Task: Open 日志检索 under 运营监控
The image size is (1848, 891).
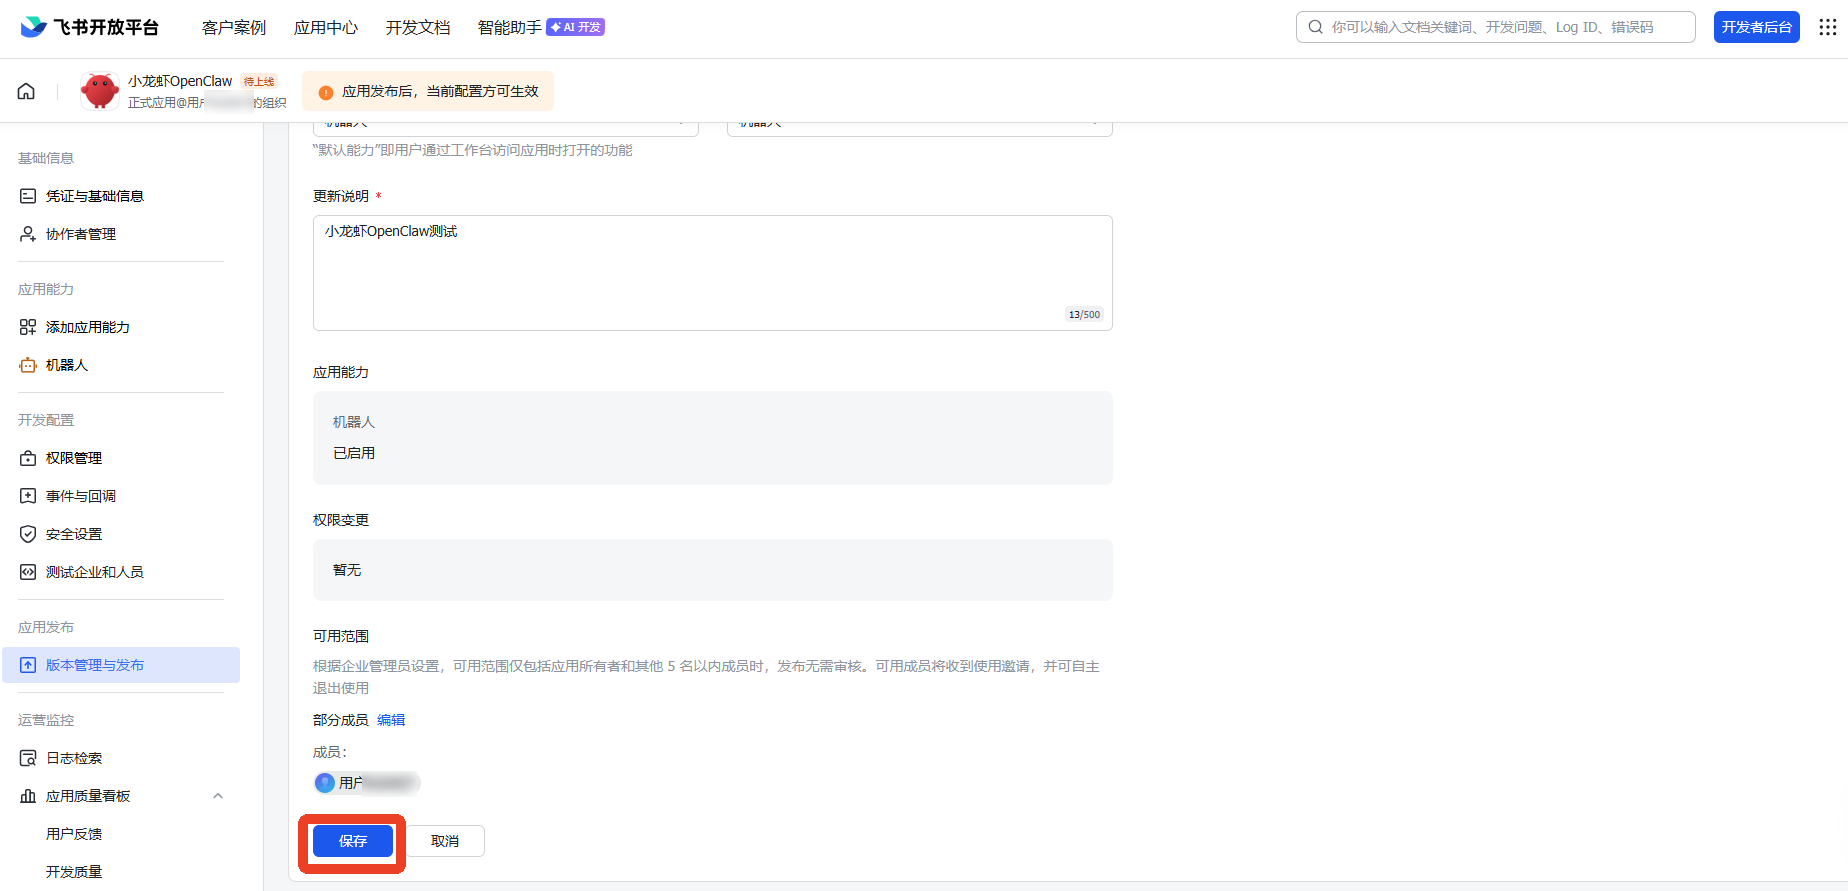Action: click(x=73, y=758)
